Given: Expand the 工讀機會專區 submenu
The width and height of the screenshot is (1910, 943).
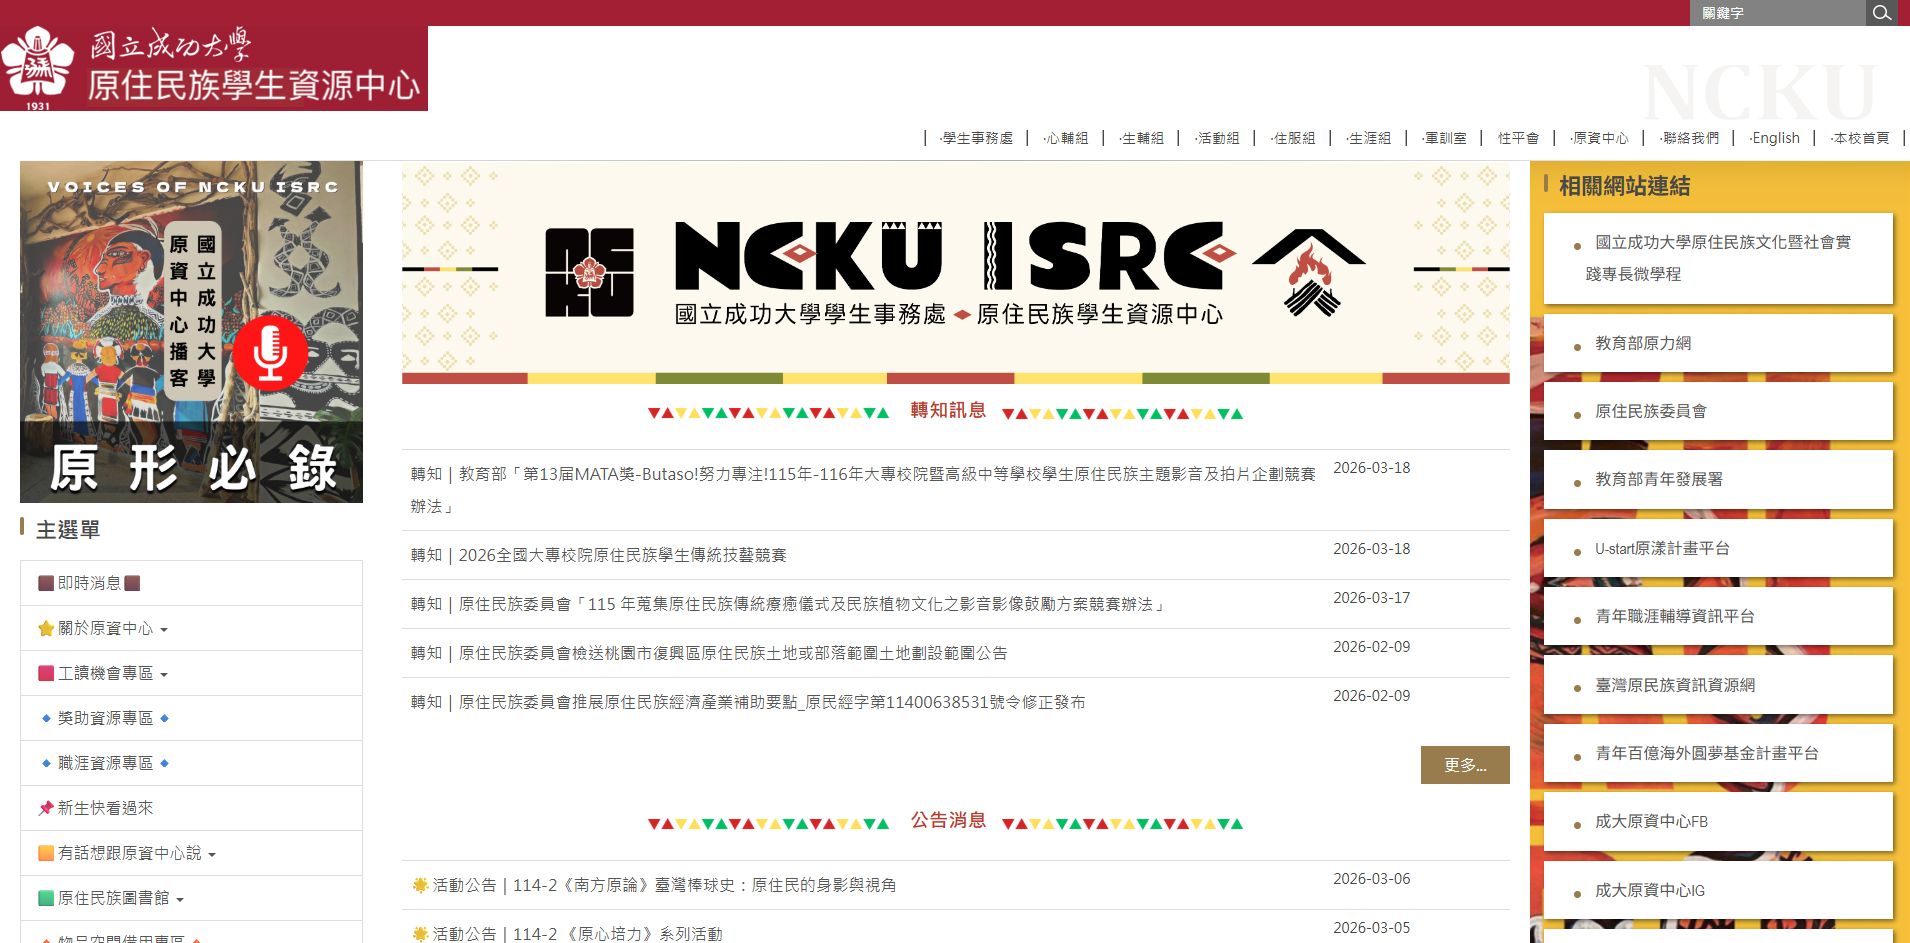Looking at the screenshot, I should (164, 675).
